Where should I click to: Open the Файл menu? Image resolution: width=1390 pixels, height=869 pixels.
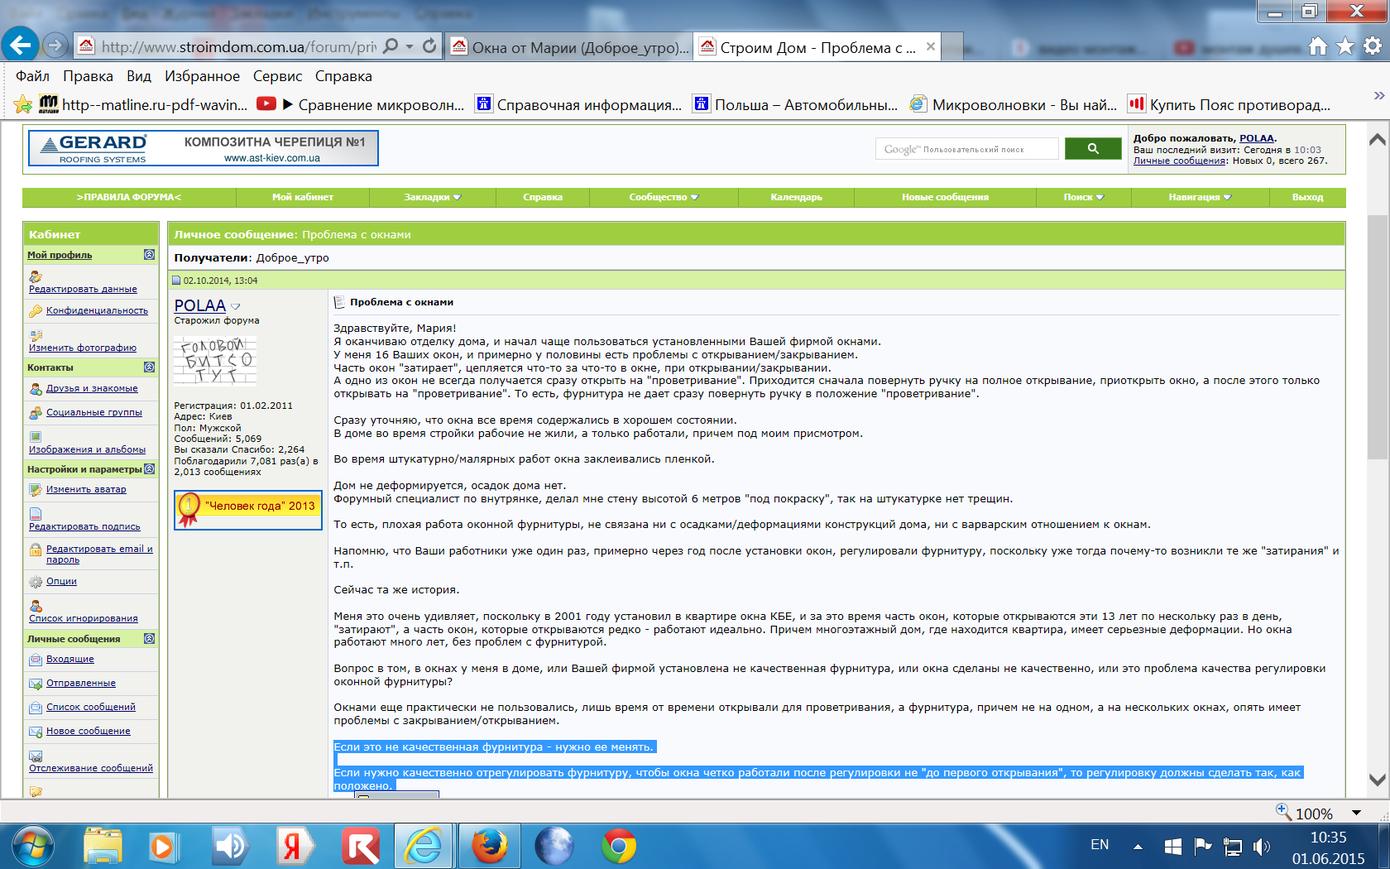tap(32, 76)
